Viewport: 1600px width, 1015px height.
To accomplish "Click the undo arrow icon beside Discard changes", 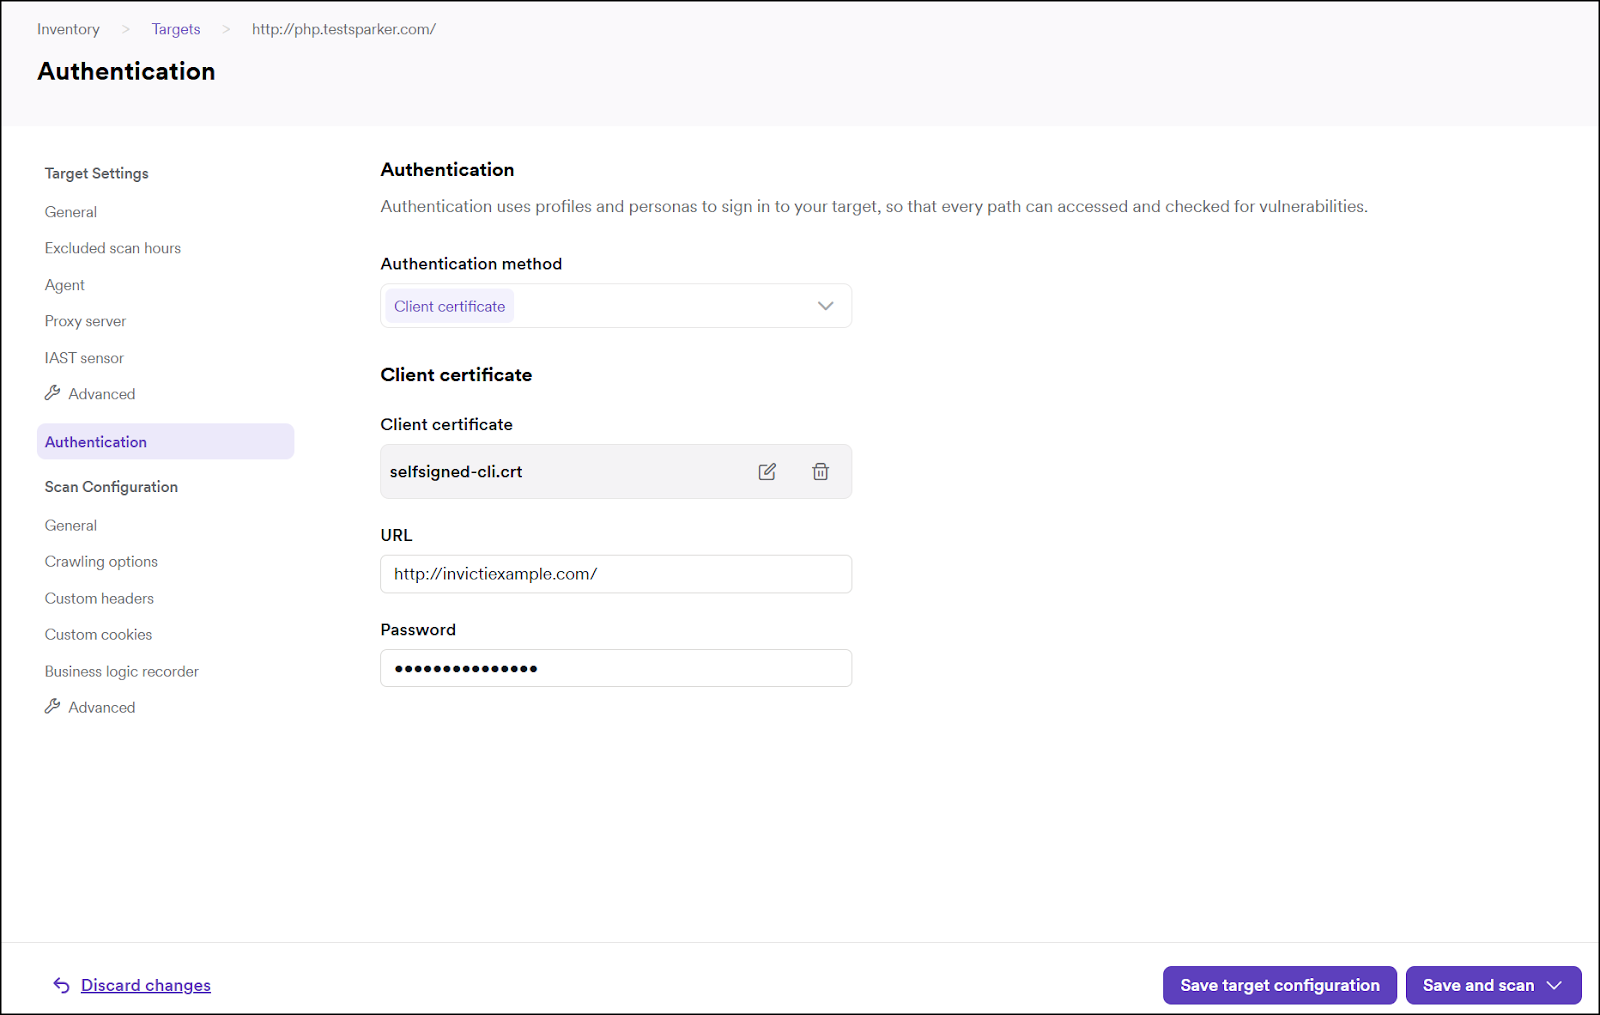I will tap(61, 985).
